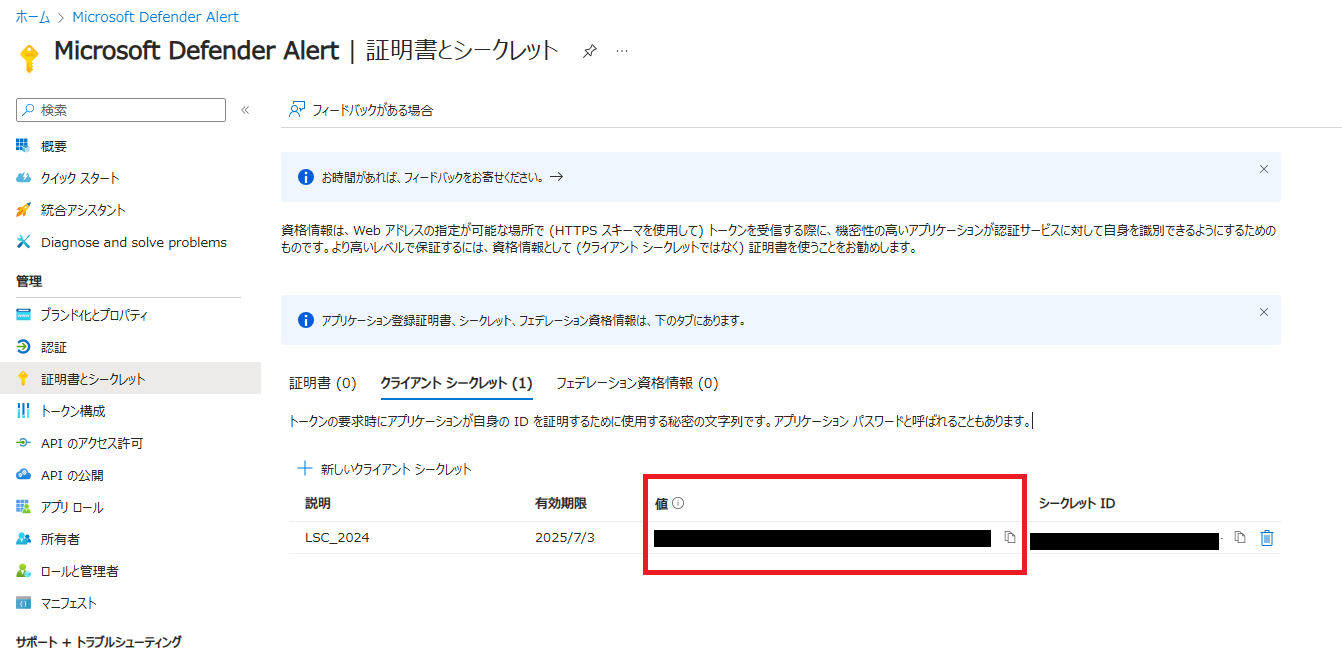Click the シークレット ID column header
The image size is (1342, 652).
pyautogui.click(x=1077, y=503)
